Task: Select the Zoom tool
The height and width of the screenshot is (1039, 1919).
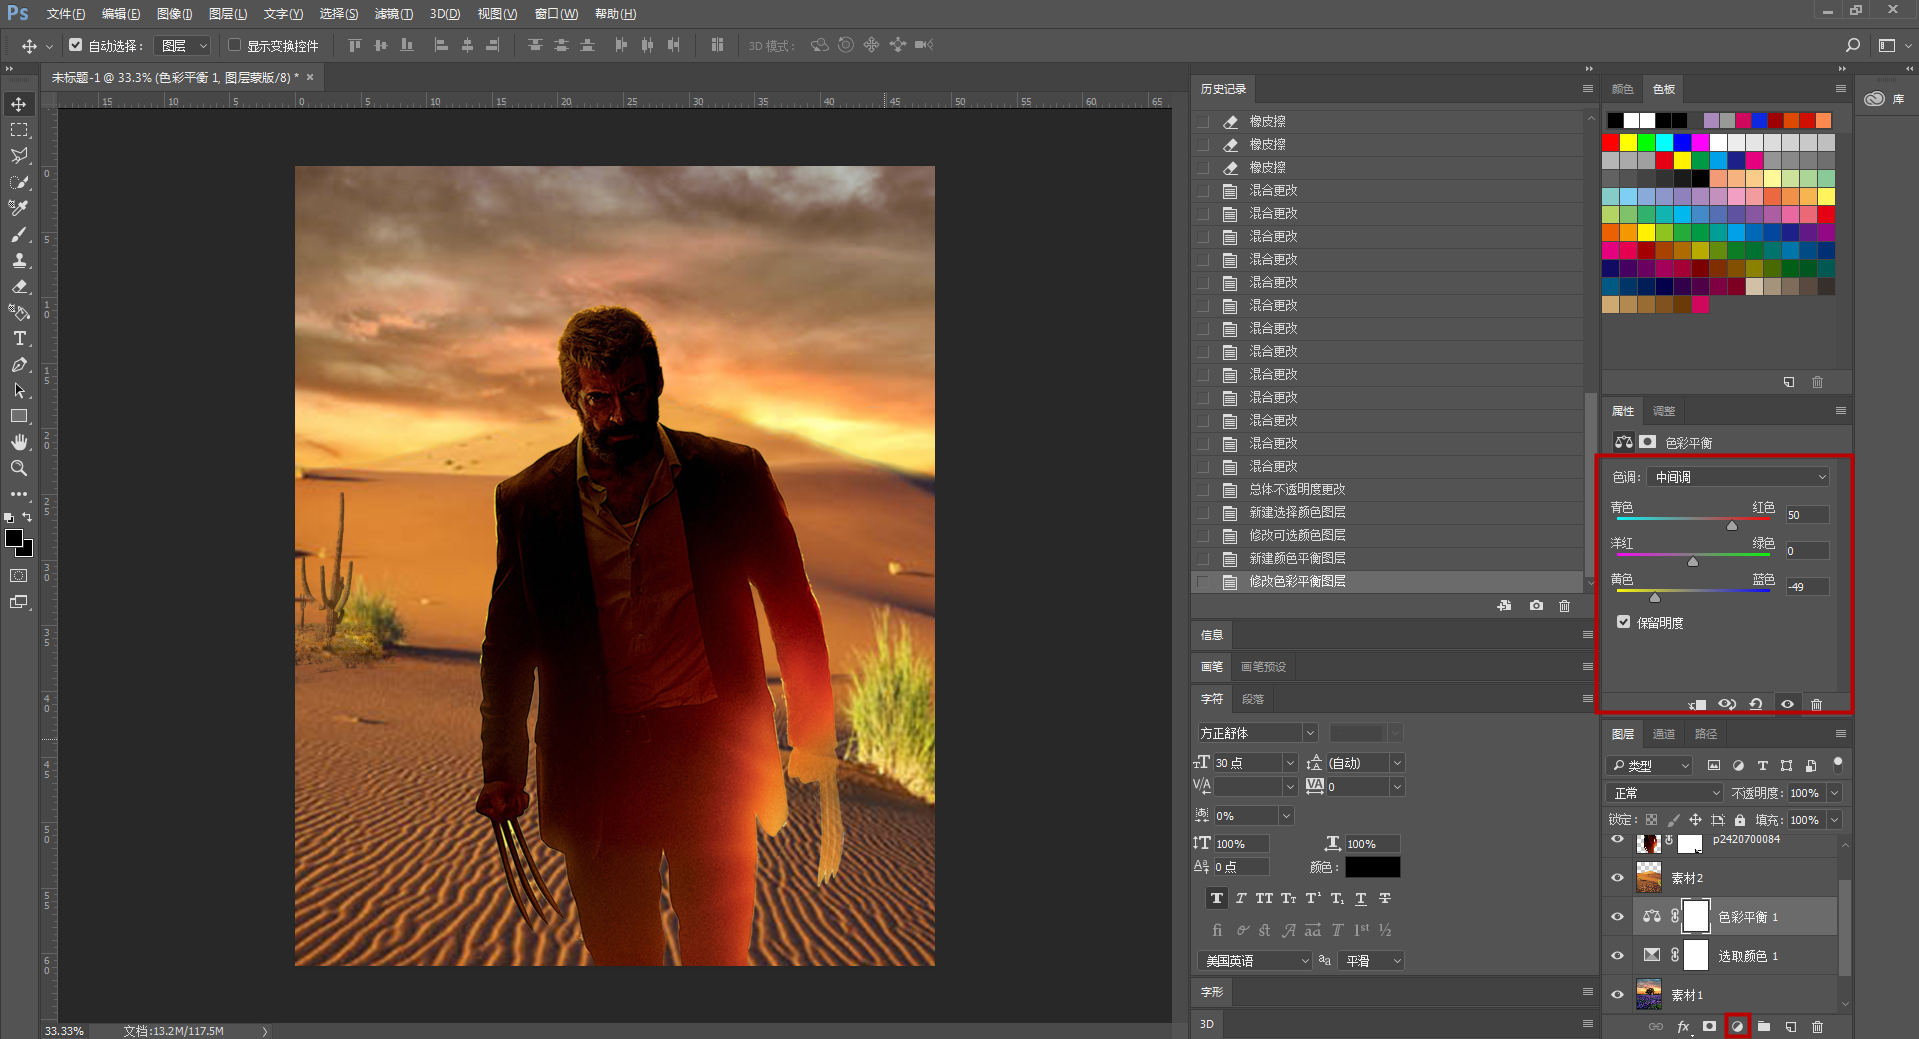Action: pyautogui.click(x=19, y=468)
